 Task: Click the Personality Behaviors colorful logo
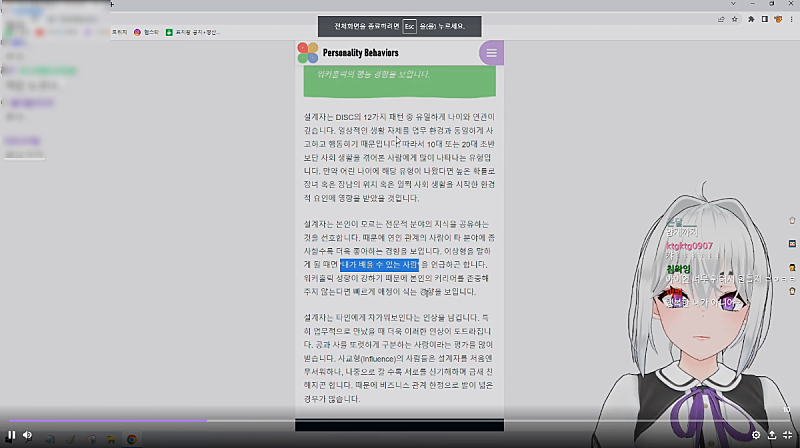308,53
